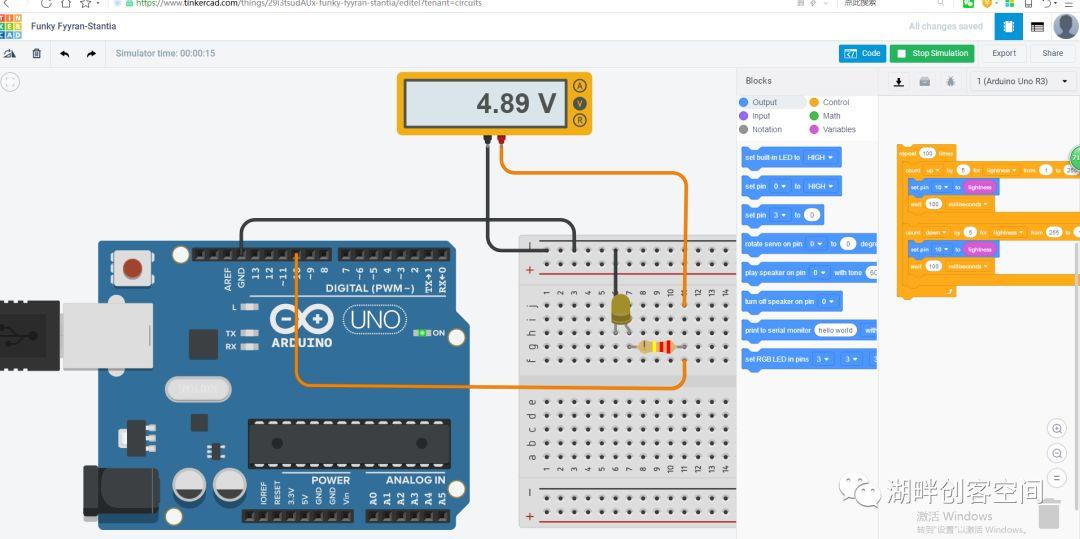This screenshot has height=539, width=1080.
Task: Click the 'hello world' text field
Action: (835, 330)
